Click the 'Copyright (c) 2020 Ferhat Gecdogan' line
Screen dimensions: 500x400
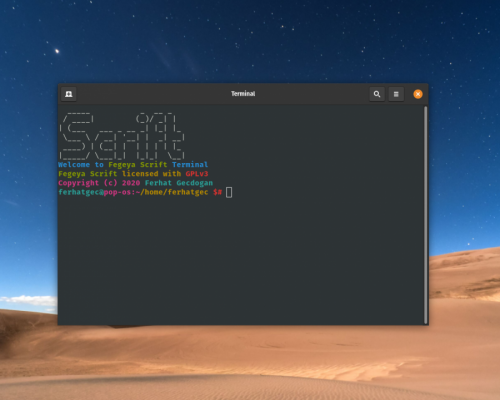(x=135, y=183)
